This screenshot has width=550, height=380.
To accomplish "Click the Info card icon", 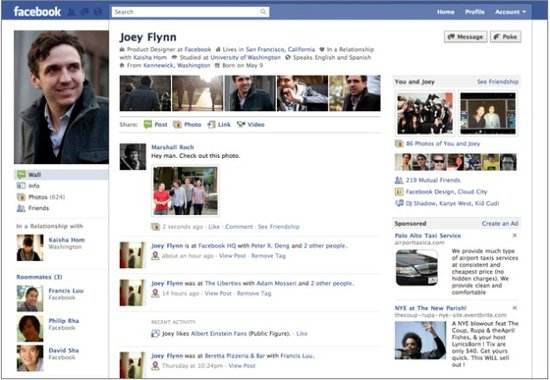I will click(x=21, y=186).
